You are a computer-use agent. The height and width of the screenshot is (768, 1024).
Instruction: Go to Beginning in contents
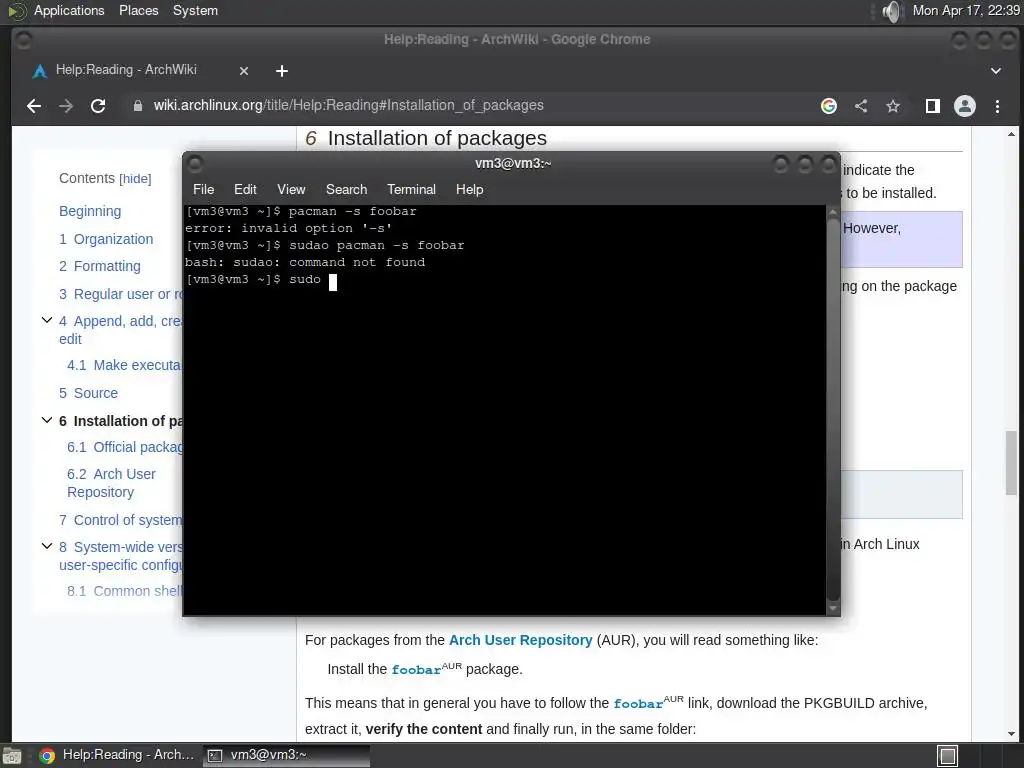[x=90, y=211]
